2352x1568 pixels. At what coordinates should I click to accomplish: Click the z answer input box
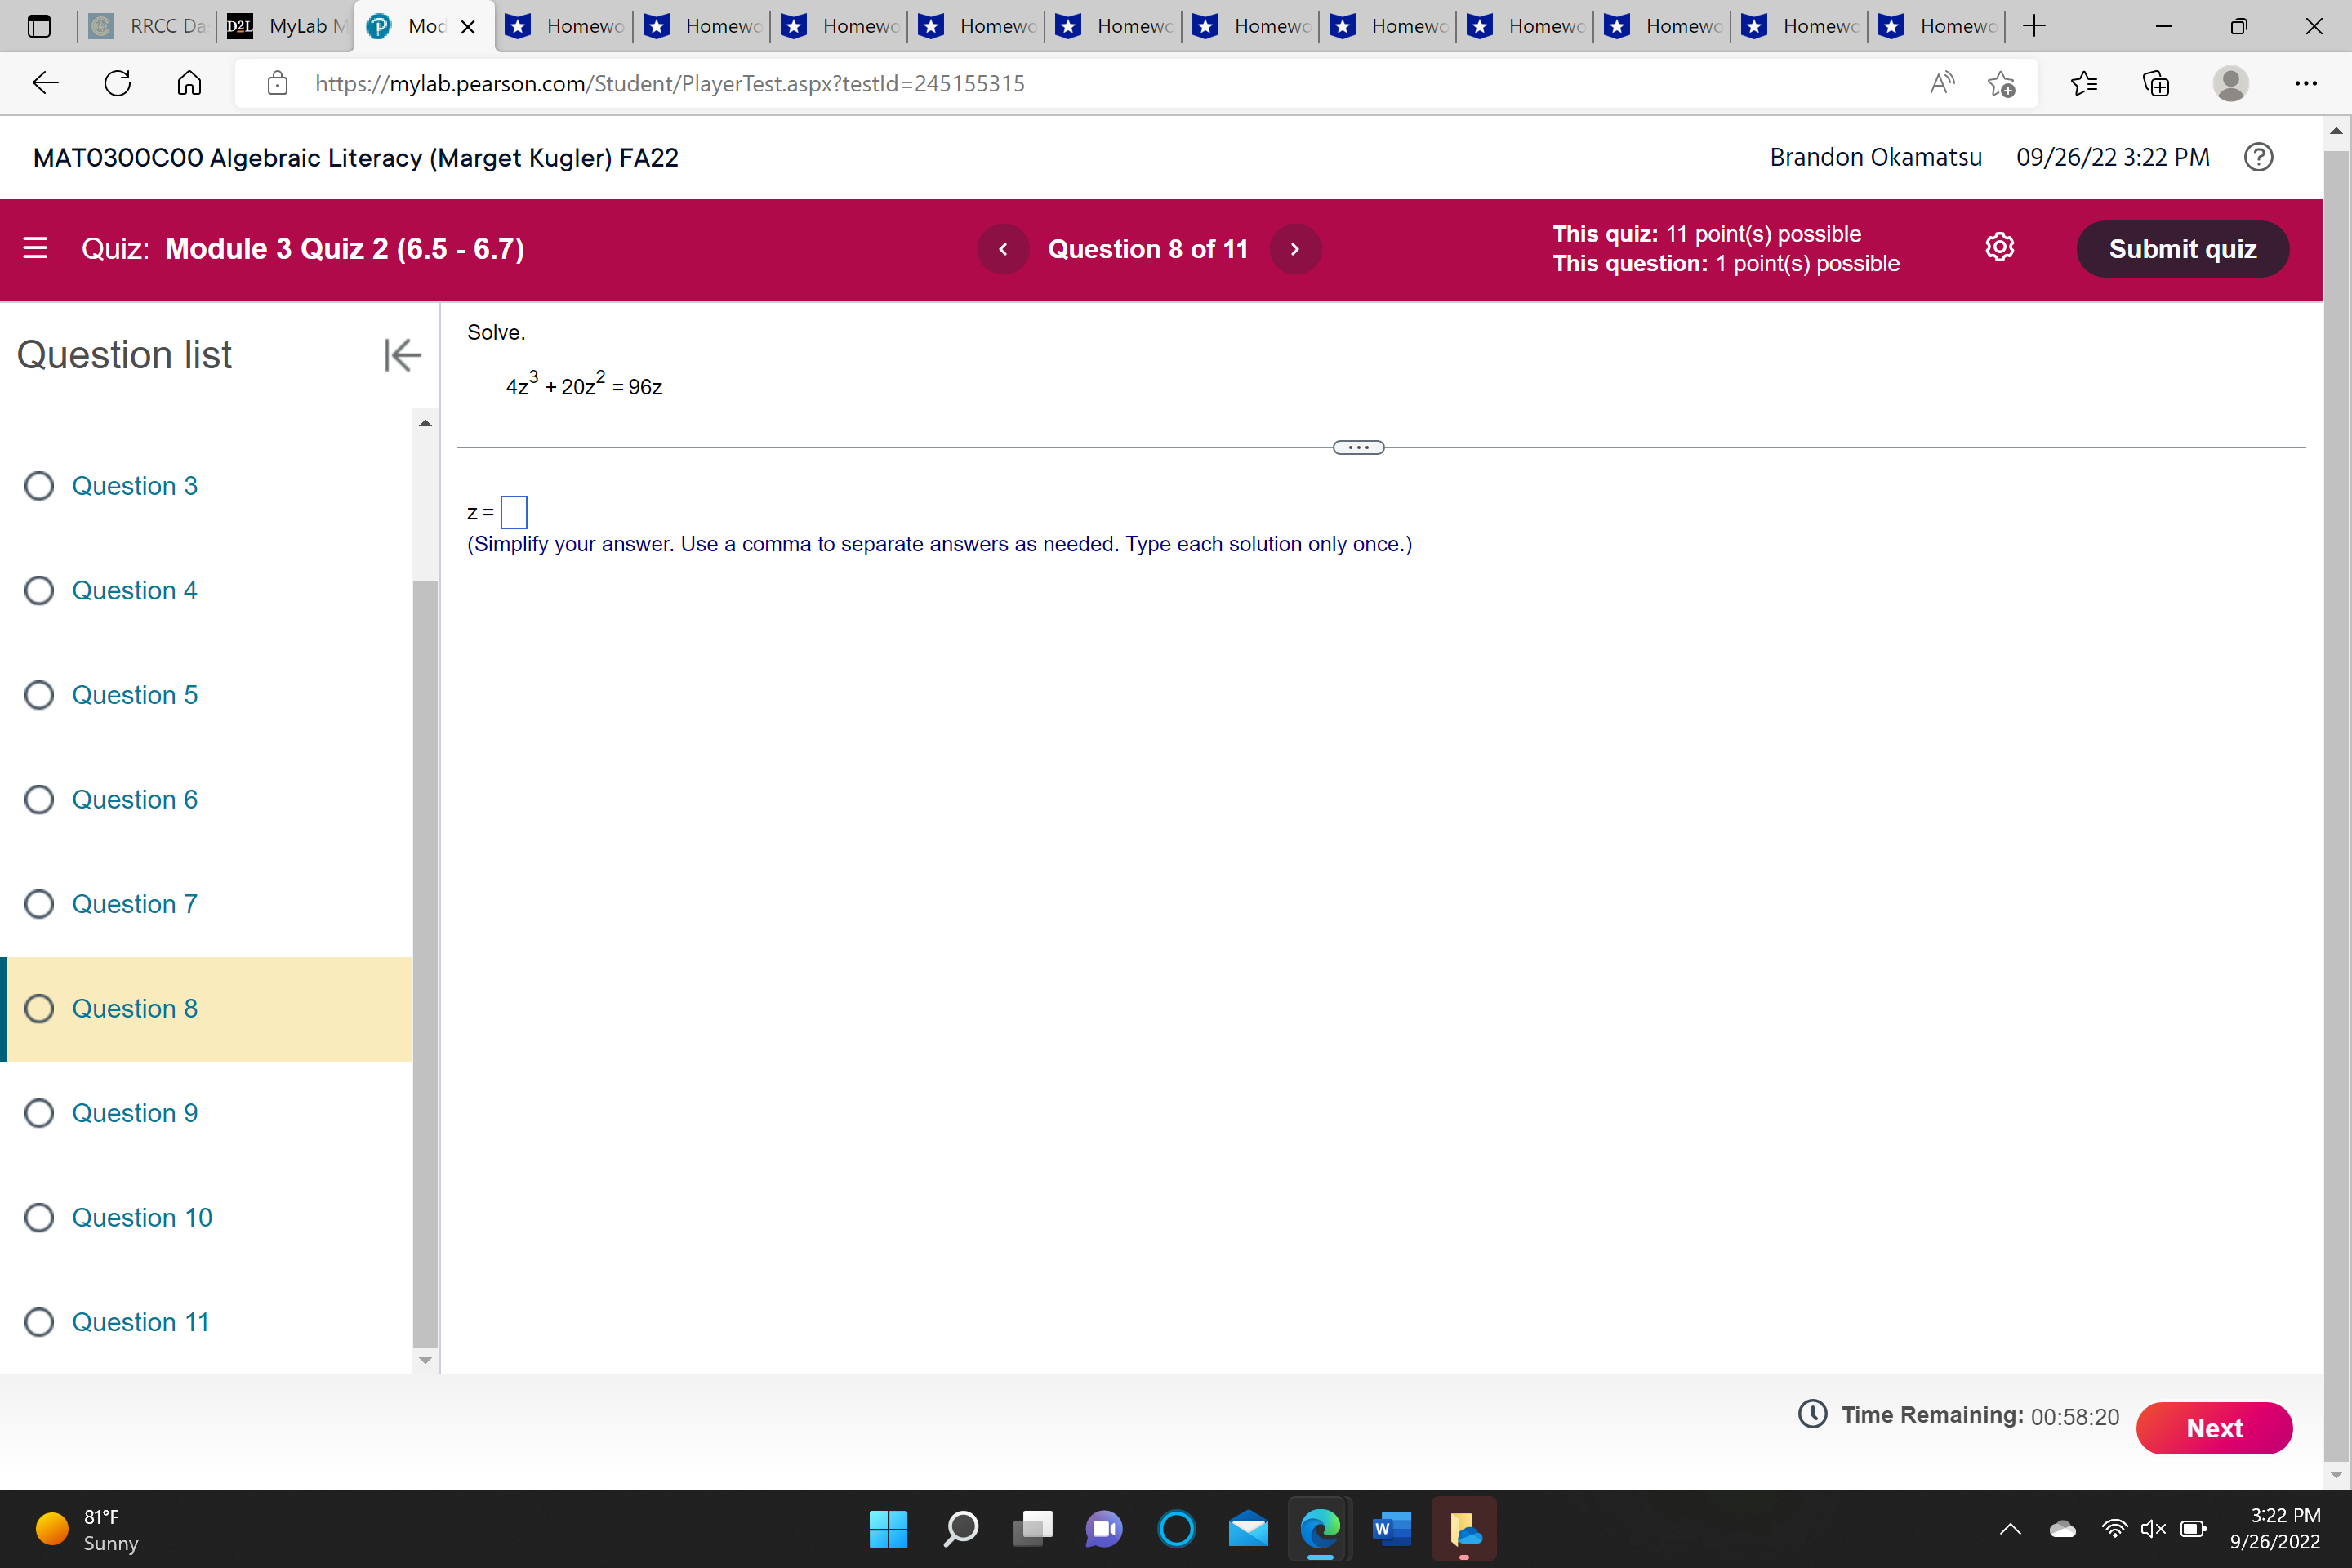(x=514, y=512)
